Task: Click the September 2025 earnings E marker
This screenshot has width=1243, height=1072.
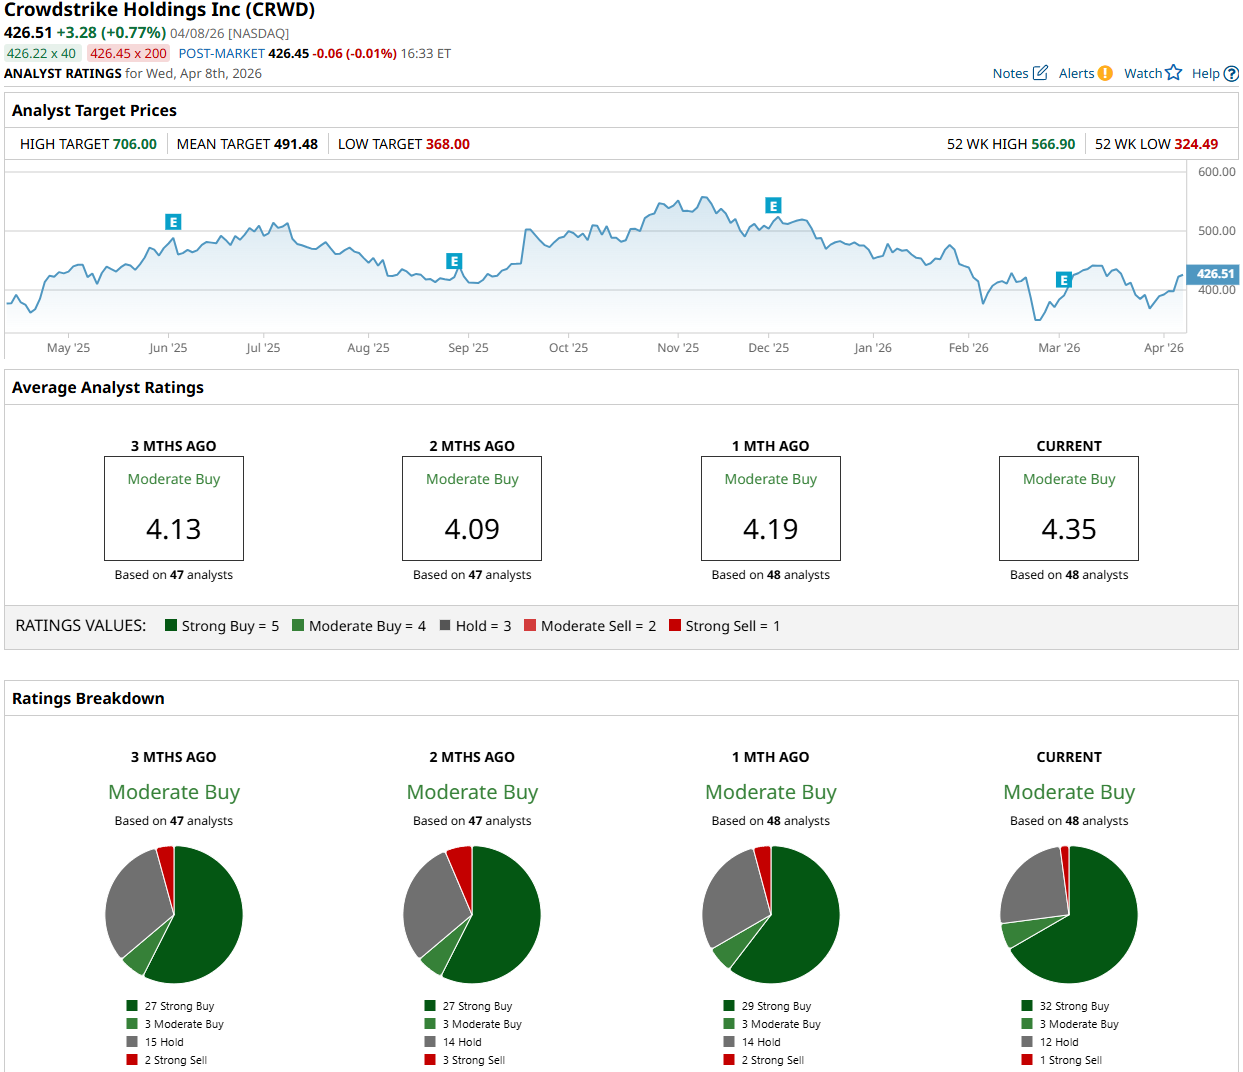Action: coord(454,261)
